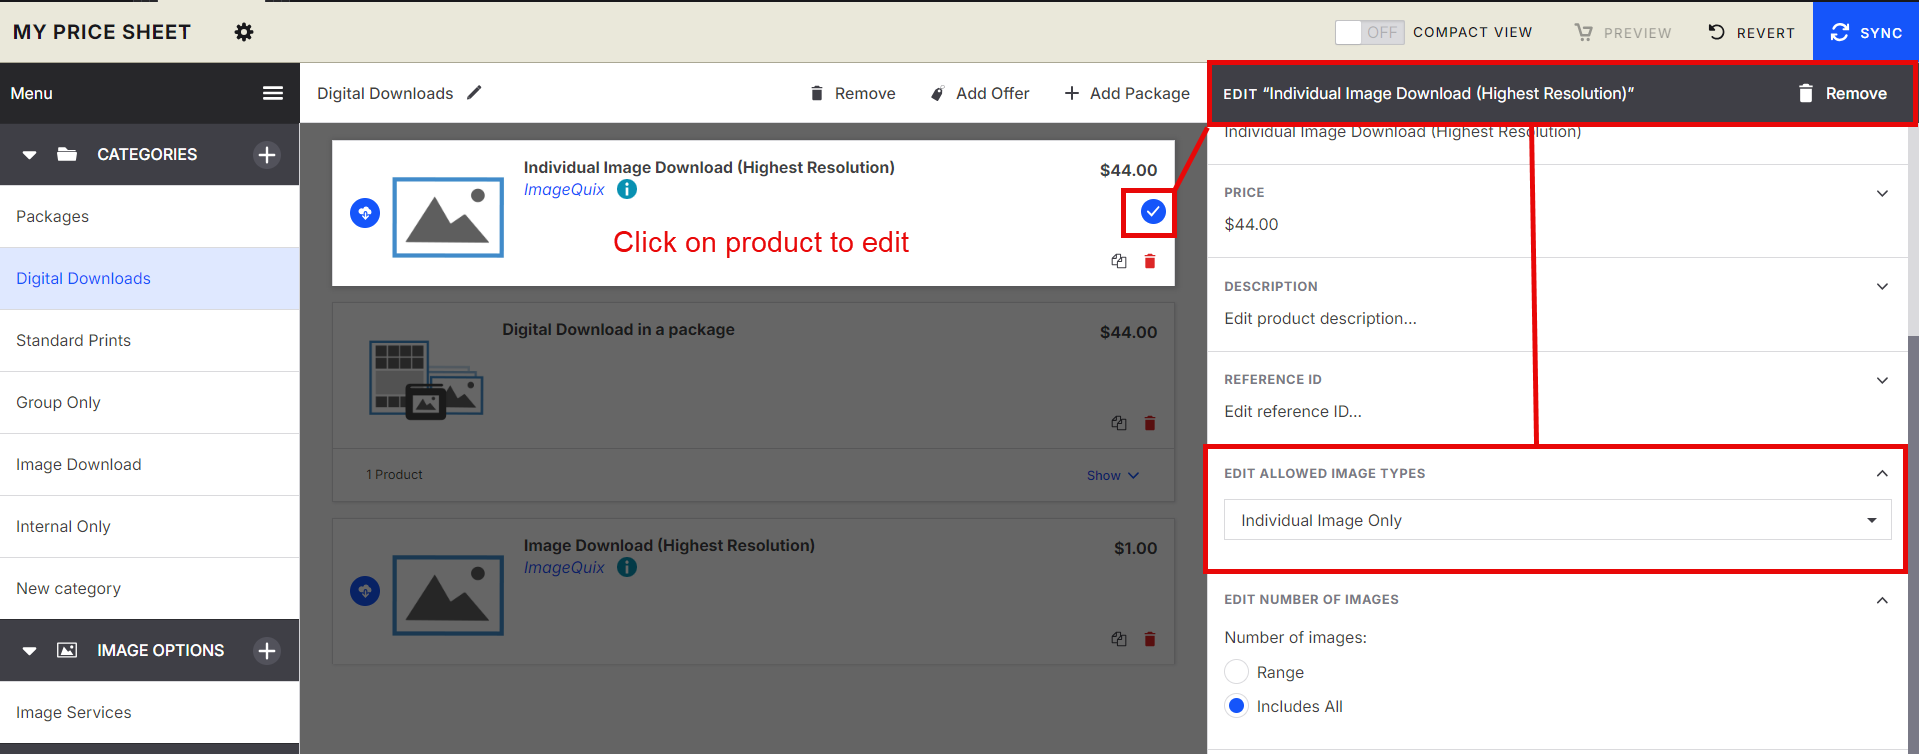Viewport: 1919px width, 754px height.
Task: Collapse the CATEGORIES section arrow
Action: (x=30, y=155)
